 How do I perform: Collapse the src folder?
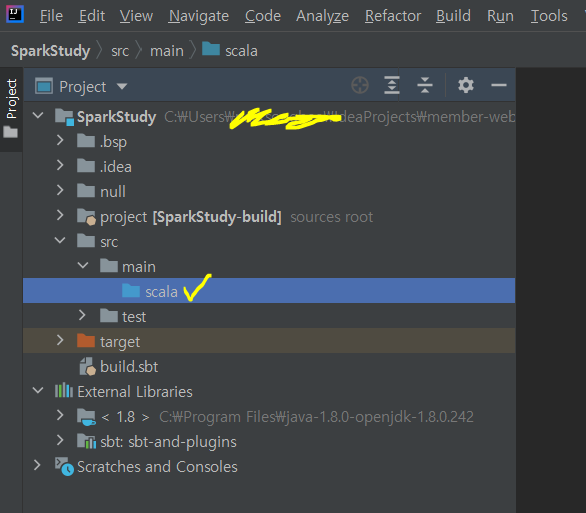pos(60,241)
